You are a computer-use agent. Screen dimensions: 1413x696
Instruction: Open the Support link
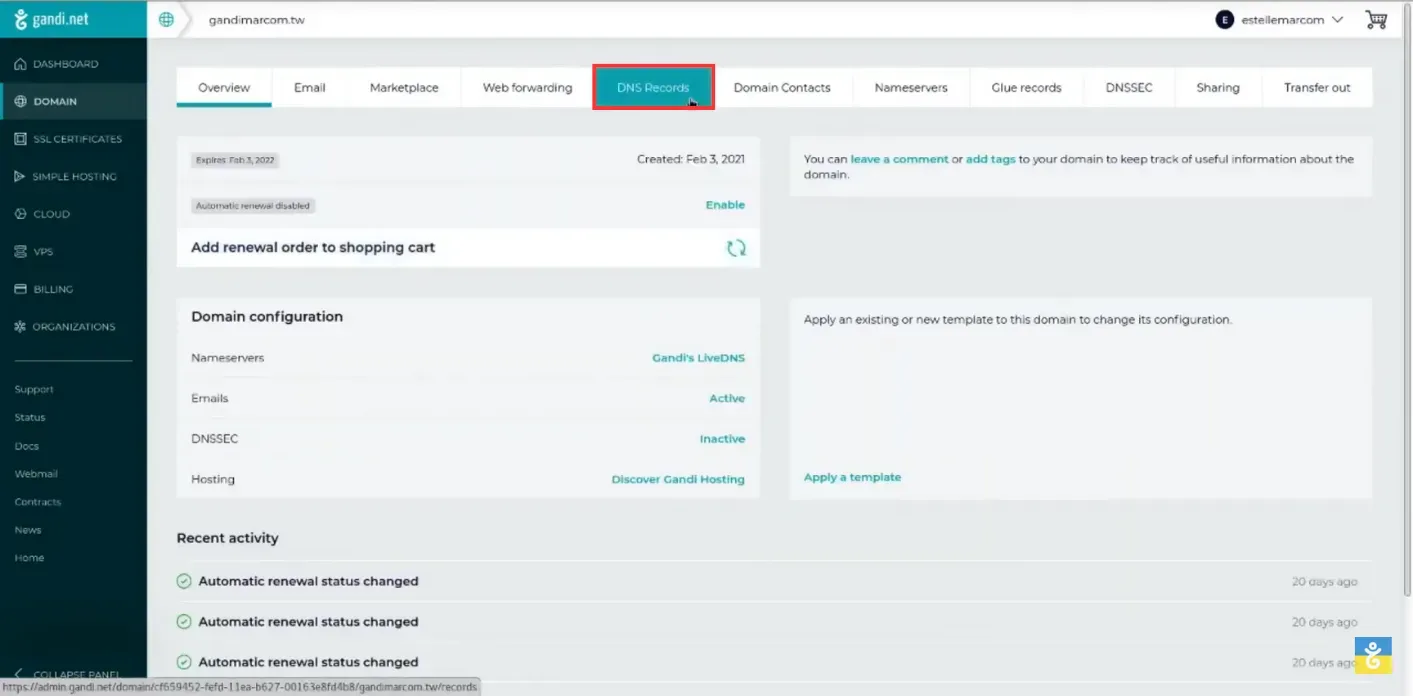click(x=34, y=389)
